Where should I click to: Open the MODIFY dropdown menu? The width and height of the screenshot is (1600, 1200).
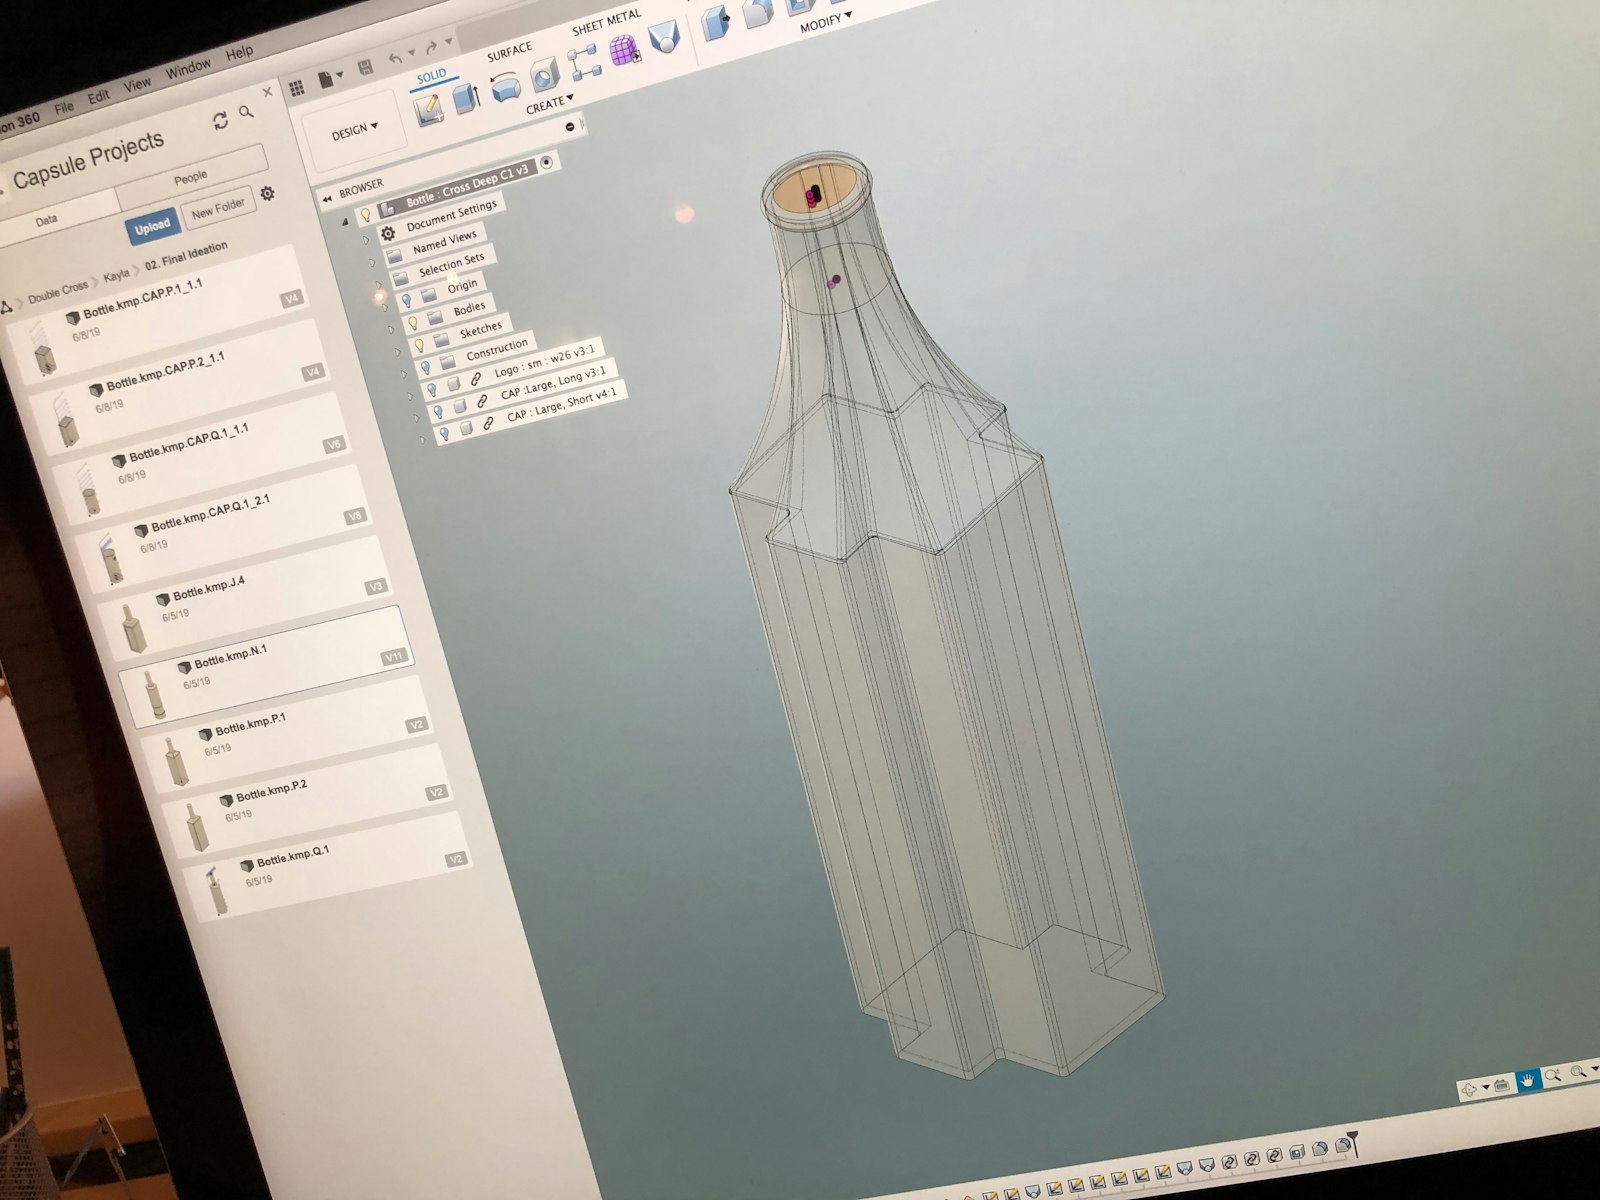pyautogui.click(x=825, y=20)
